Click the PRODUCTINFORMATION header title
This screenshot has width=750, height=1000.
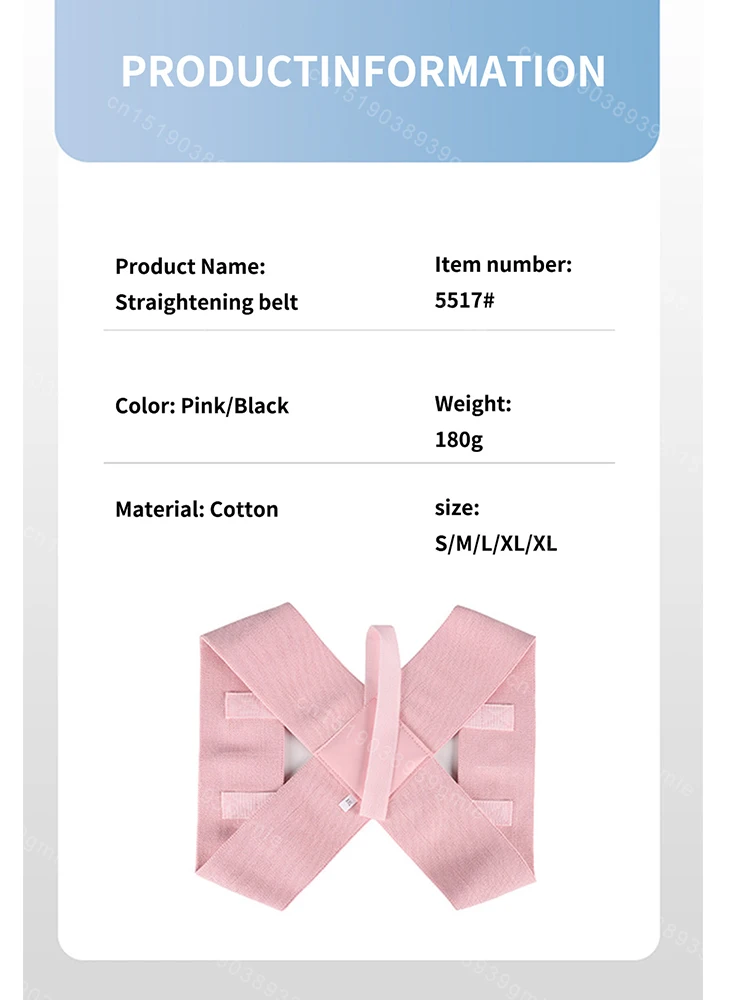coord(363,71)
